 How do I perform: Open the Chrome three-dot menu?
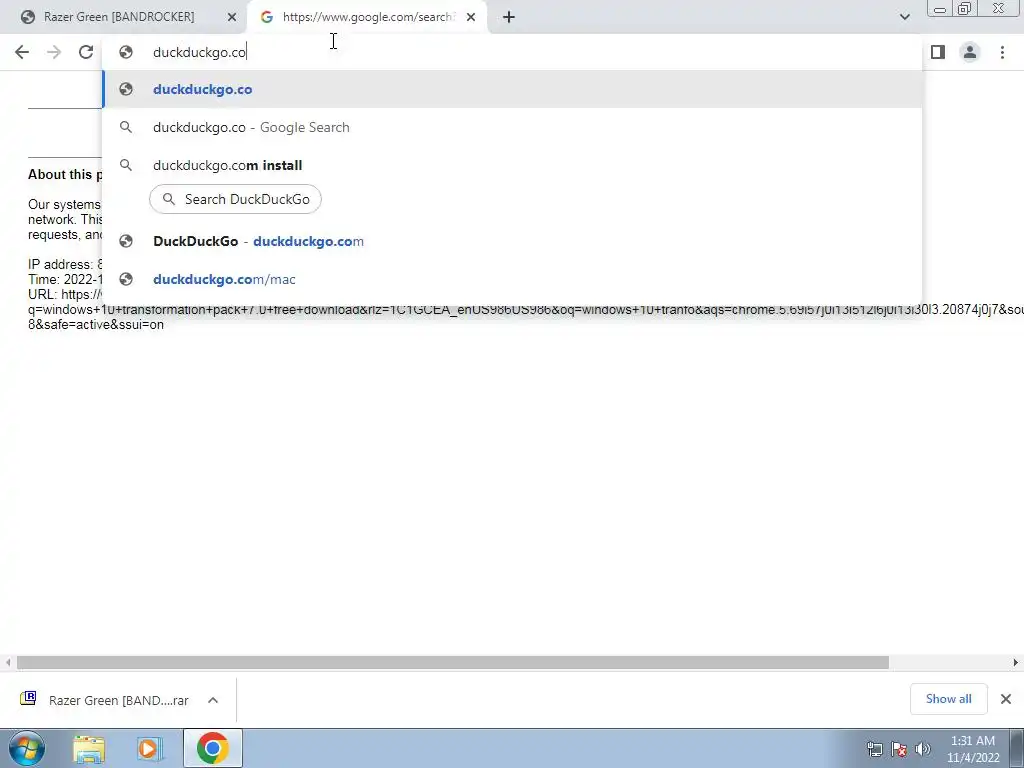pyautogui.click(x=1002, y=52)
